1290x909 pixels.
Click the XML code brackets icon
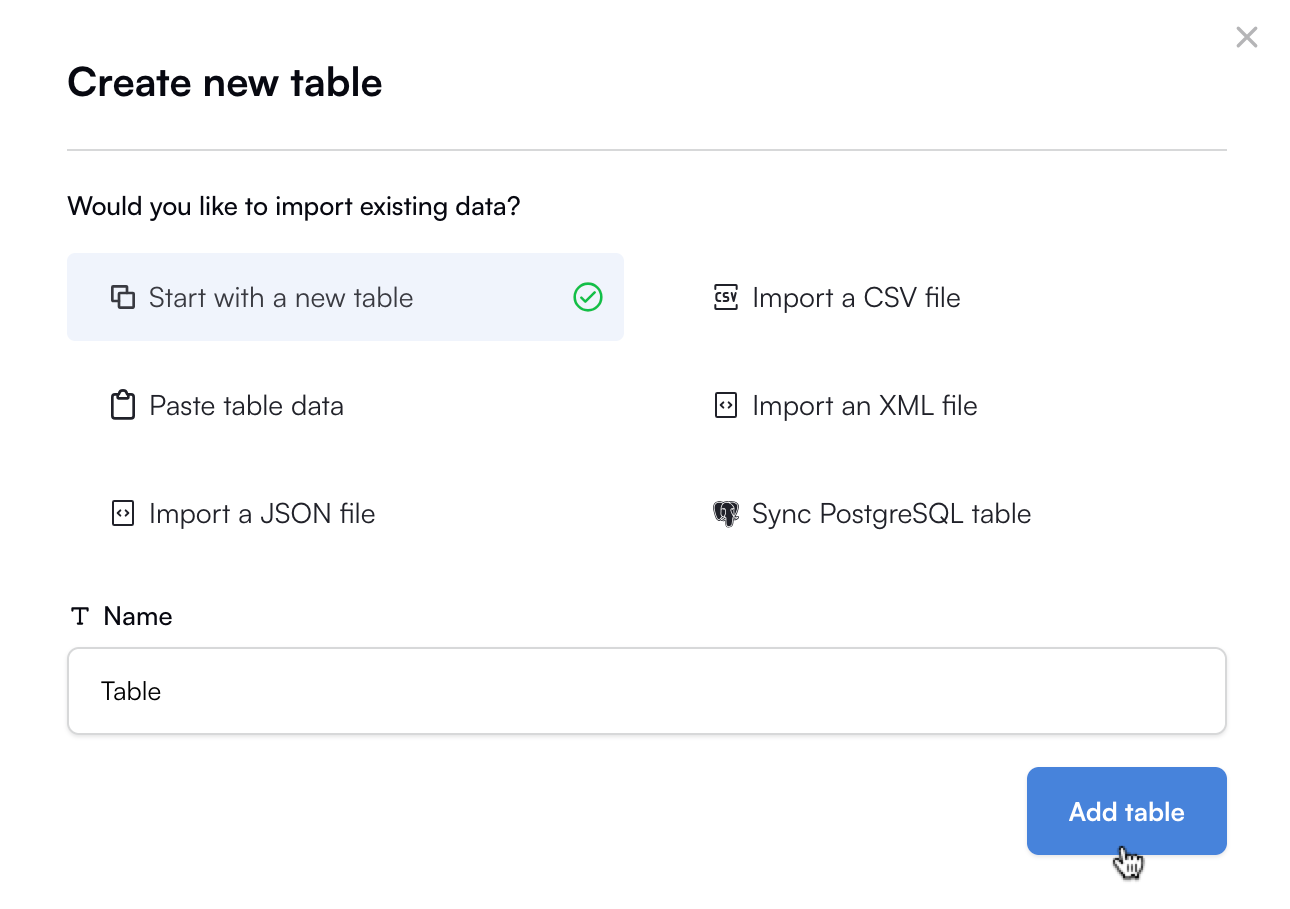pyautogui.click(x=724, y=405)
